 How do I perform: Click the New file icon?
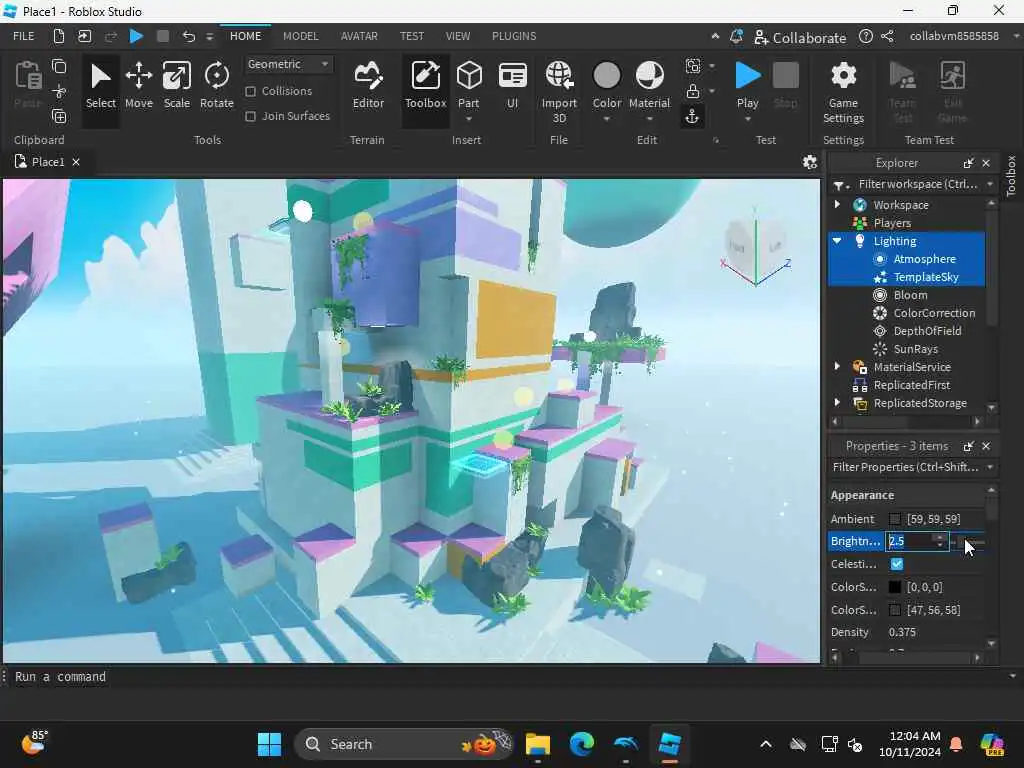(x=59, y=36)
